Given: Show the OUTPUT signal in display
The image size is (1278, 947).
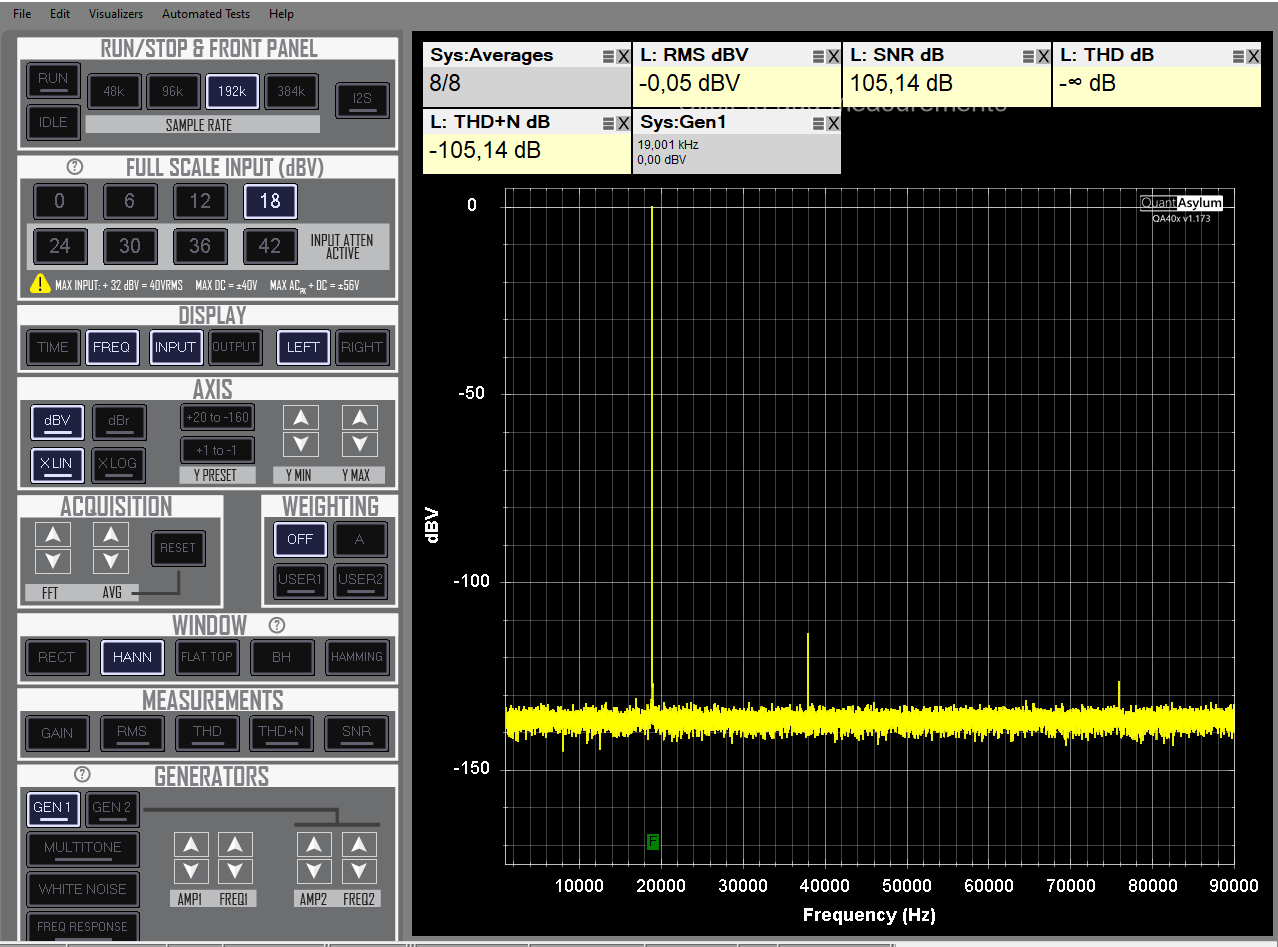Looking at the screenshot, I should 234,347.
